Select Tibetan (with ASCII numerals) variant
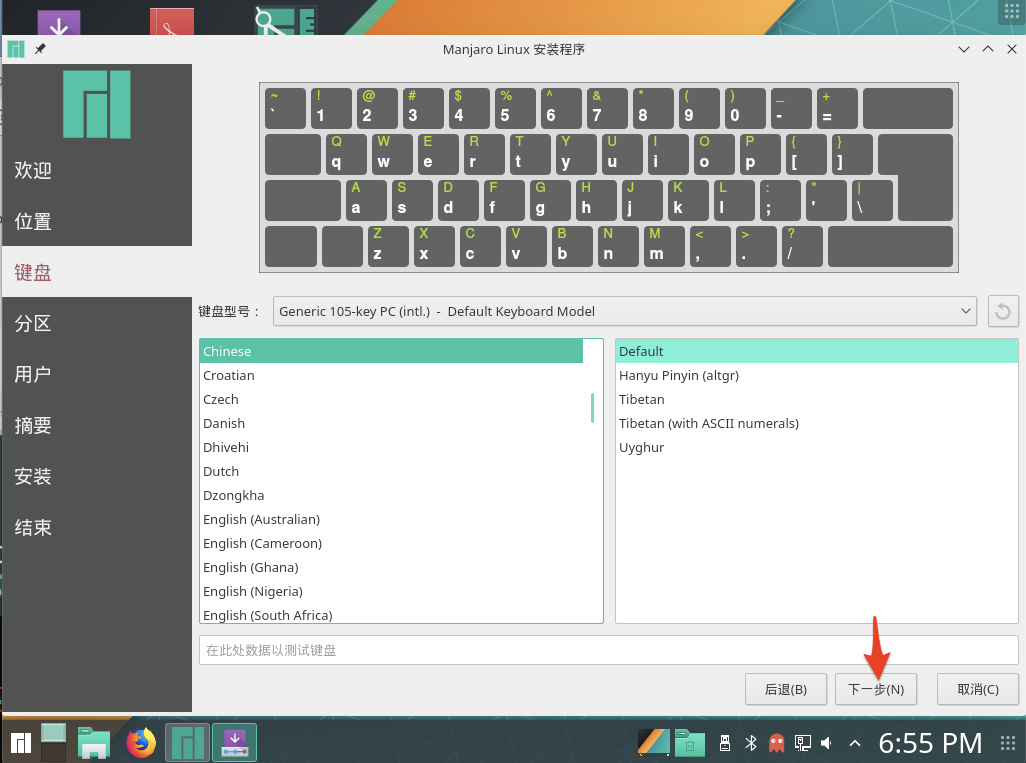This screenshot has height=763, width=1026. (817, 423)
